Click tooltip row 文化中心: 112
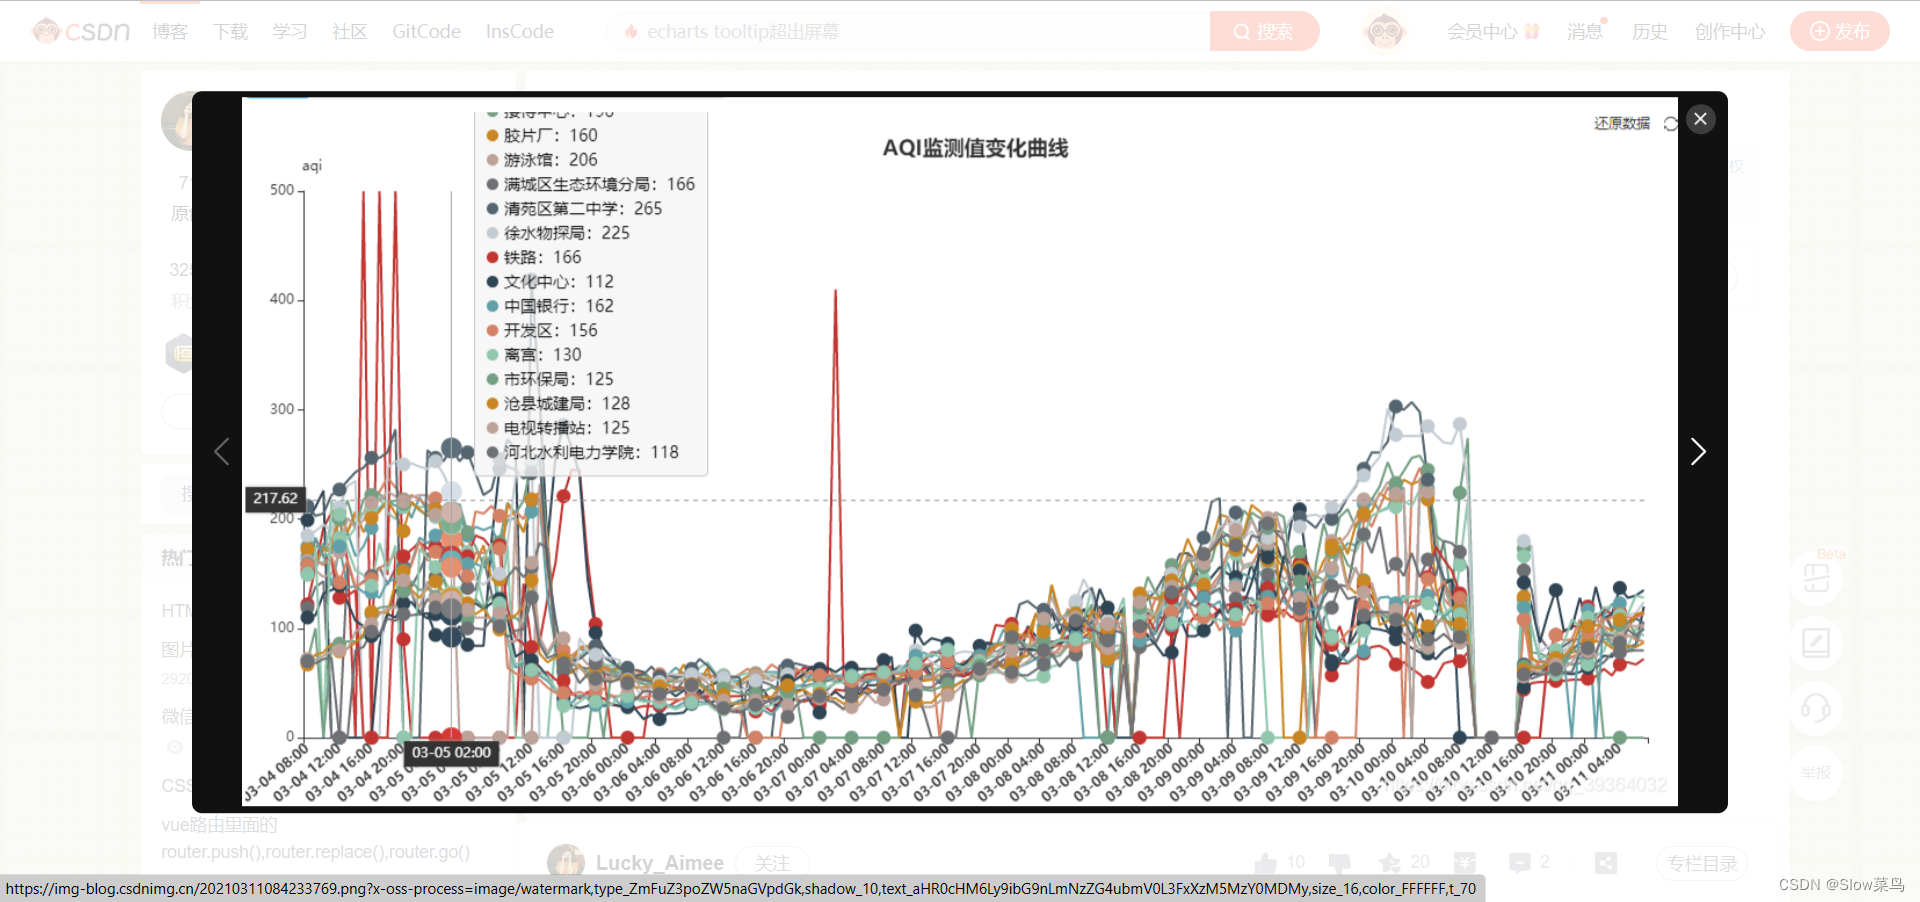Screen dimensions: 1920x902 [550, 282]
